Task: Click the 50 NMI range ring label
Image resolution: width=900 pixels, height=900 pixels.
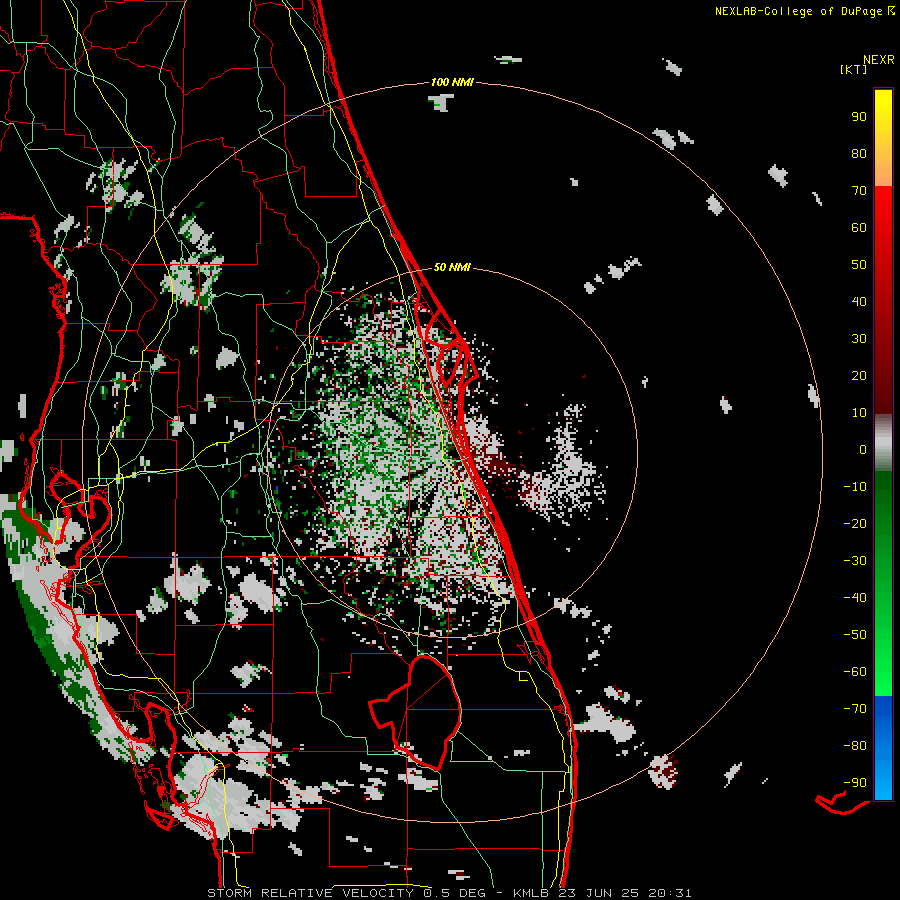Action: tap(452, 267)
